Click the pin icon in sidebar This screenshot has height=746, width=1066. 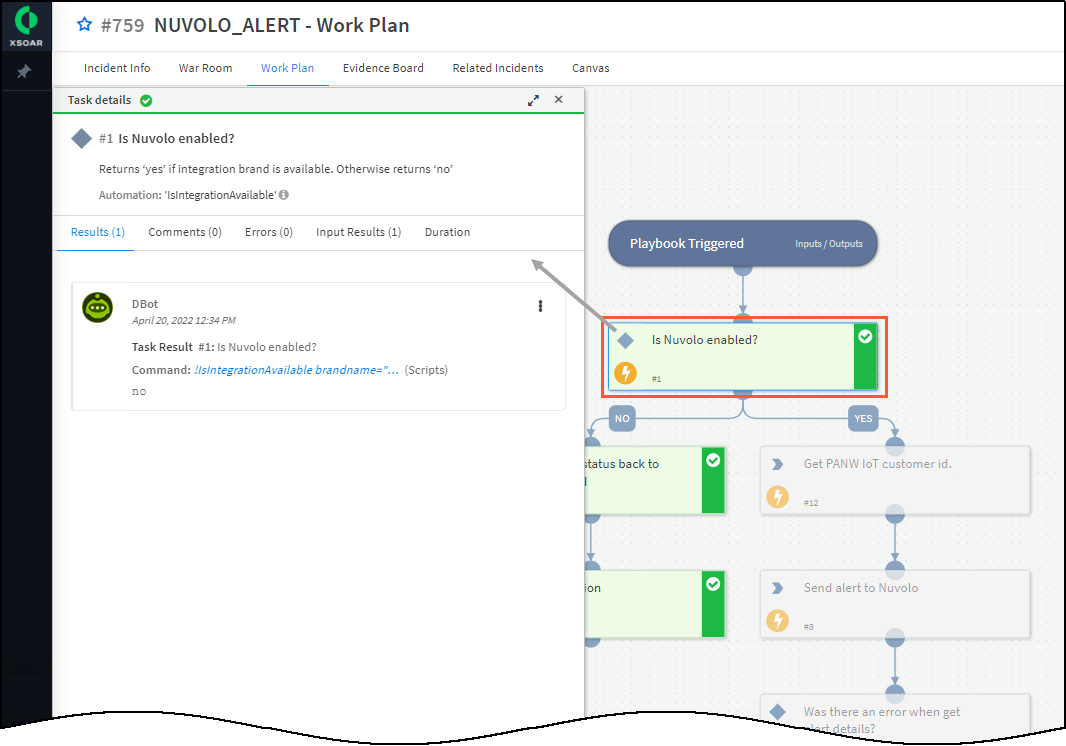pos(24,71)
